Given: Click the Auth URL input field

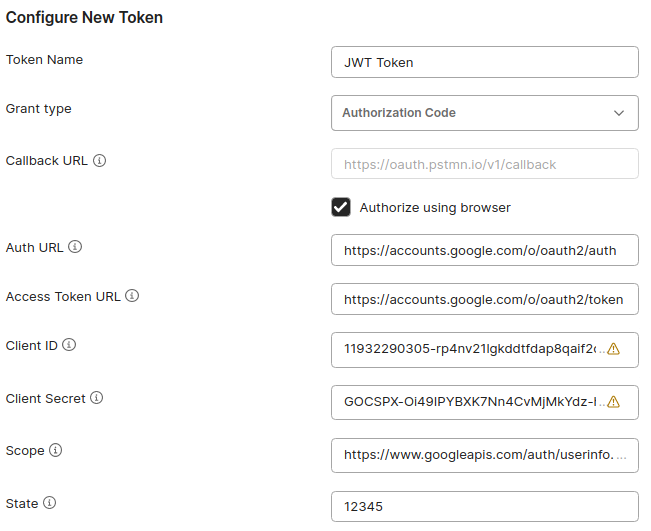Looking at the screenshot, I should pyautogui.click(x=484, y=251).
